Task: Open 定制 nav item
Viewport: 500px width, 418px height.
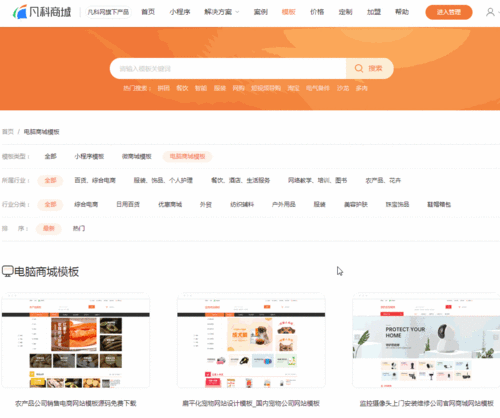Action: [x=345, y=12]
